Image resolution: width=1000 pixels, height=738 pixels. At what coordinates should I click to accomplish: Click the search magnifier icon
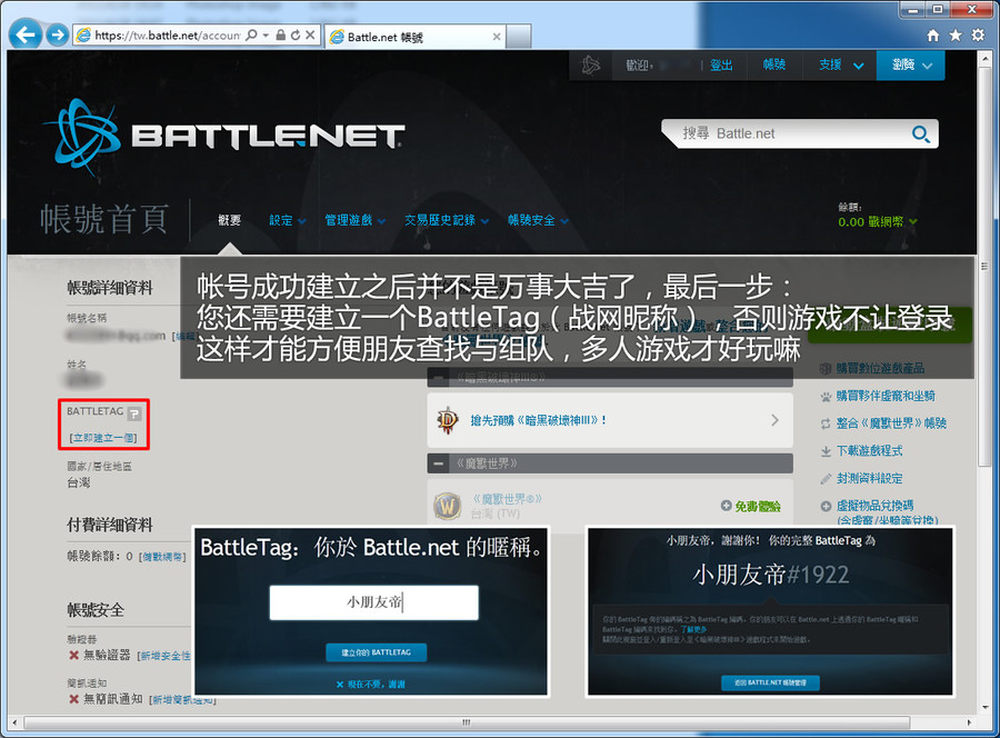click(919, 134)
